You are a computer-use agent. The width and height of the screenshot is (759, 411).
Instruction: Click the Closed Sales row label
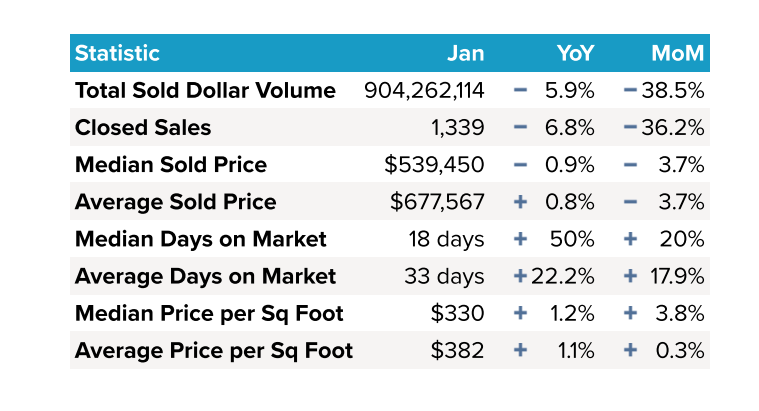[143, 128]
